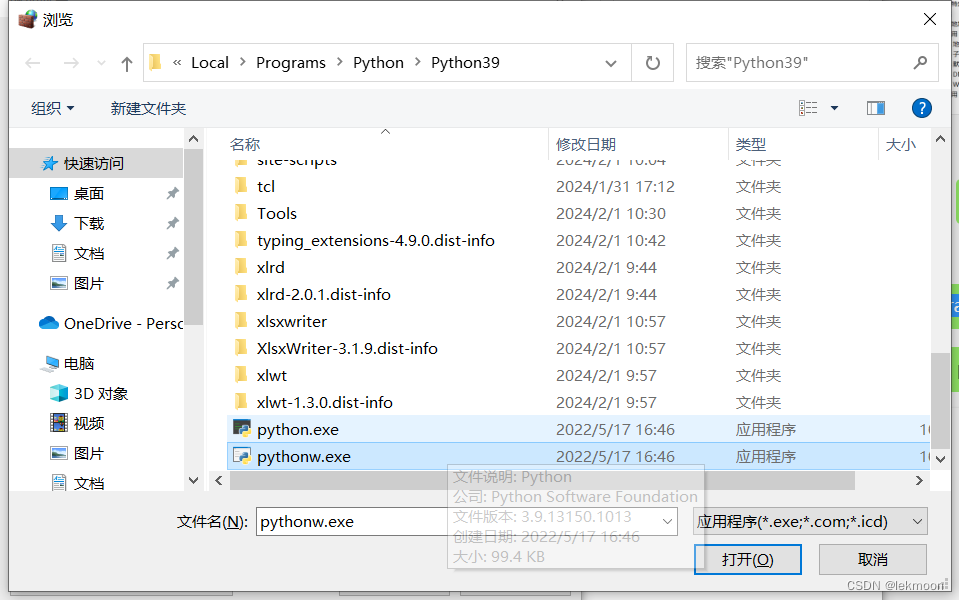Select the Tools folder

tap(276, 213)
